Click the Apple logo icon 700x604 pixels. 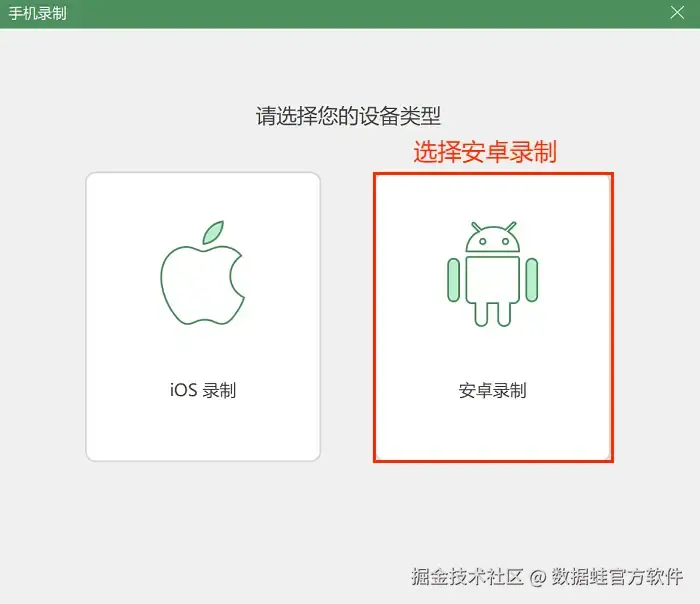click(x=203, y=273)
